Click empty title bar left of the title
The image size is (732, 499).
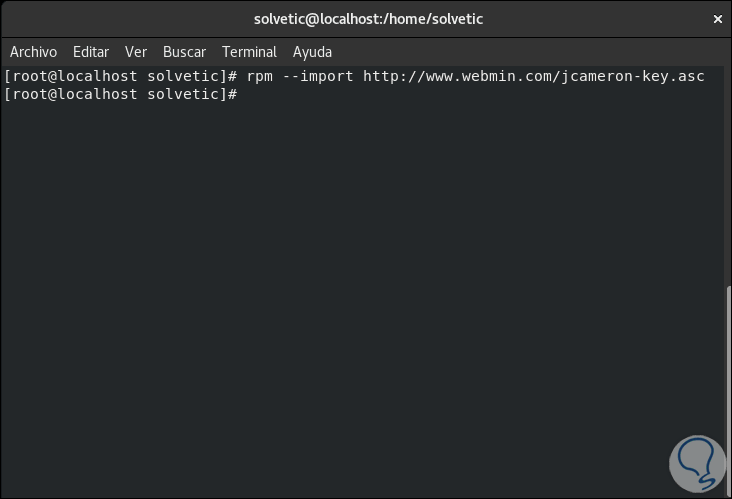120,18
